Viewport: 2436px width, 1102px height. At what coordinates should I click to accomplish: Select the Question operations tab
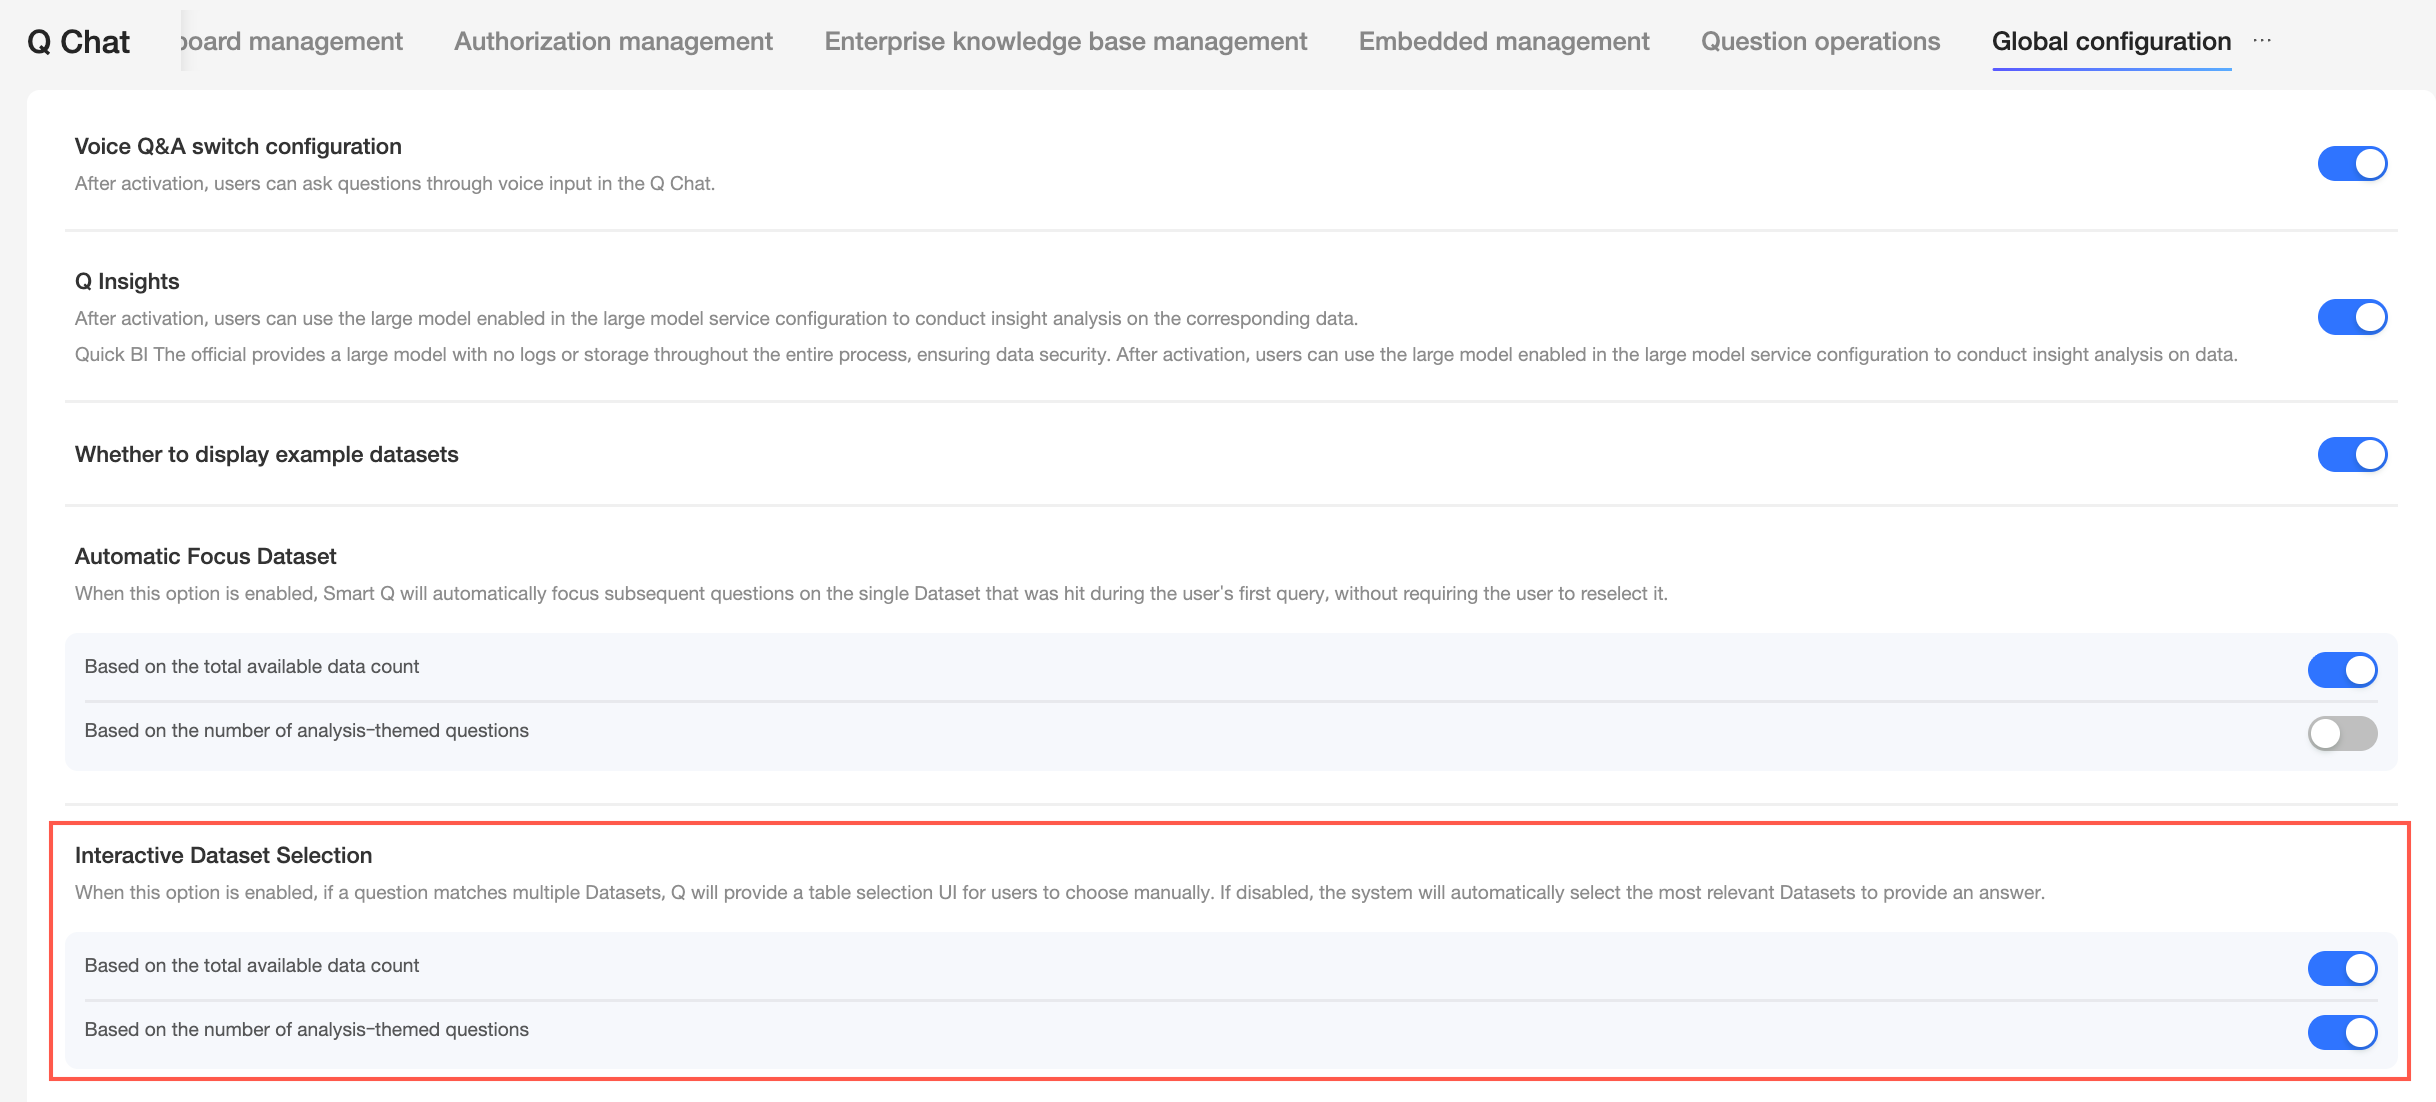[1820, 41]
